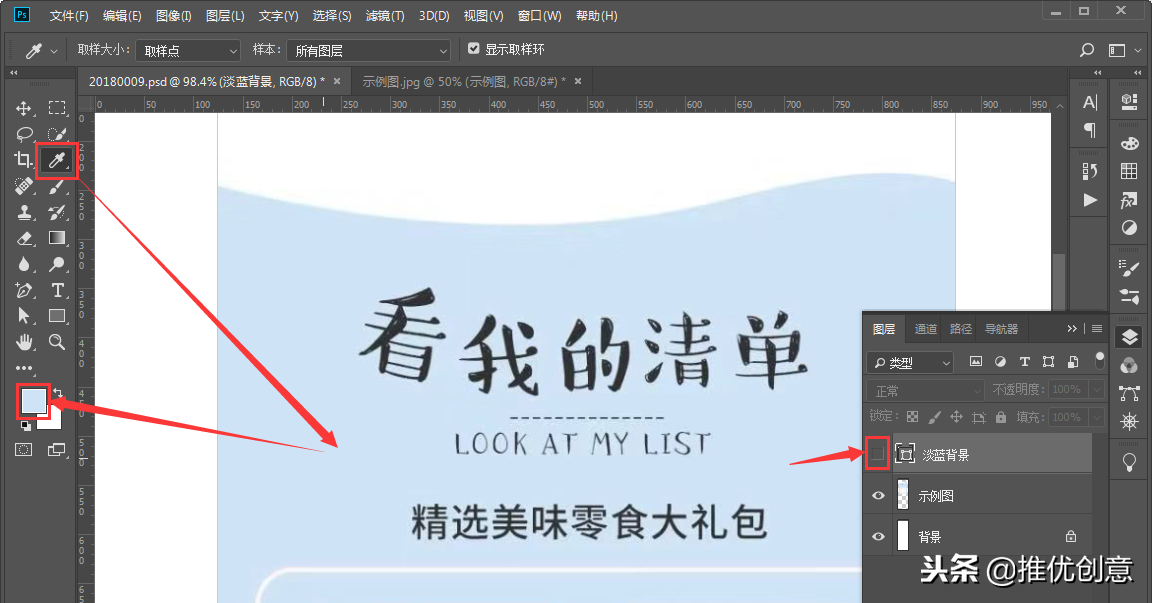Hide the 背景 layer
Screen dimensions: 1152x603
(x=878, y=537)
